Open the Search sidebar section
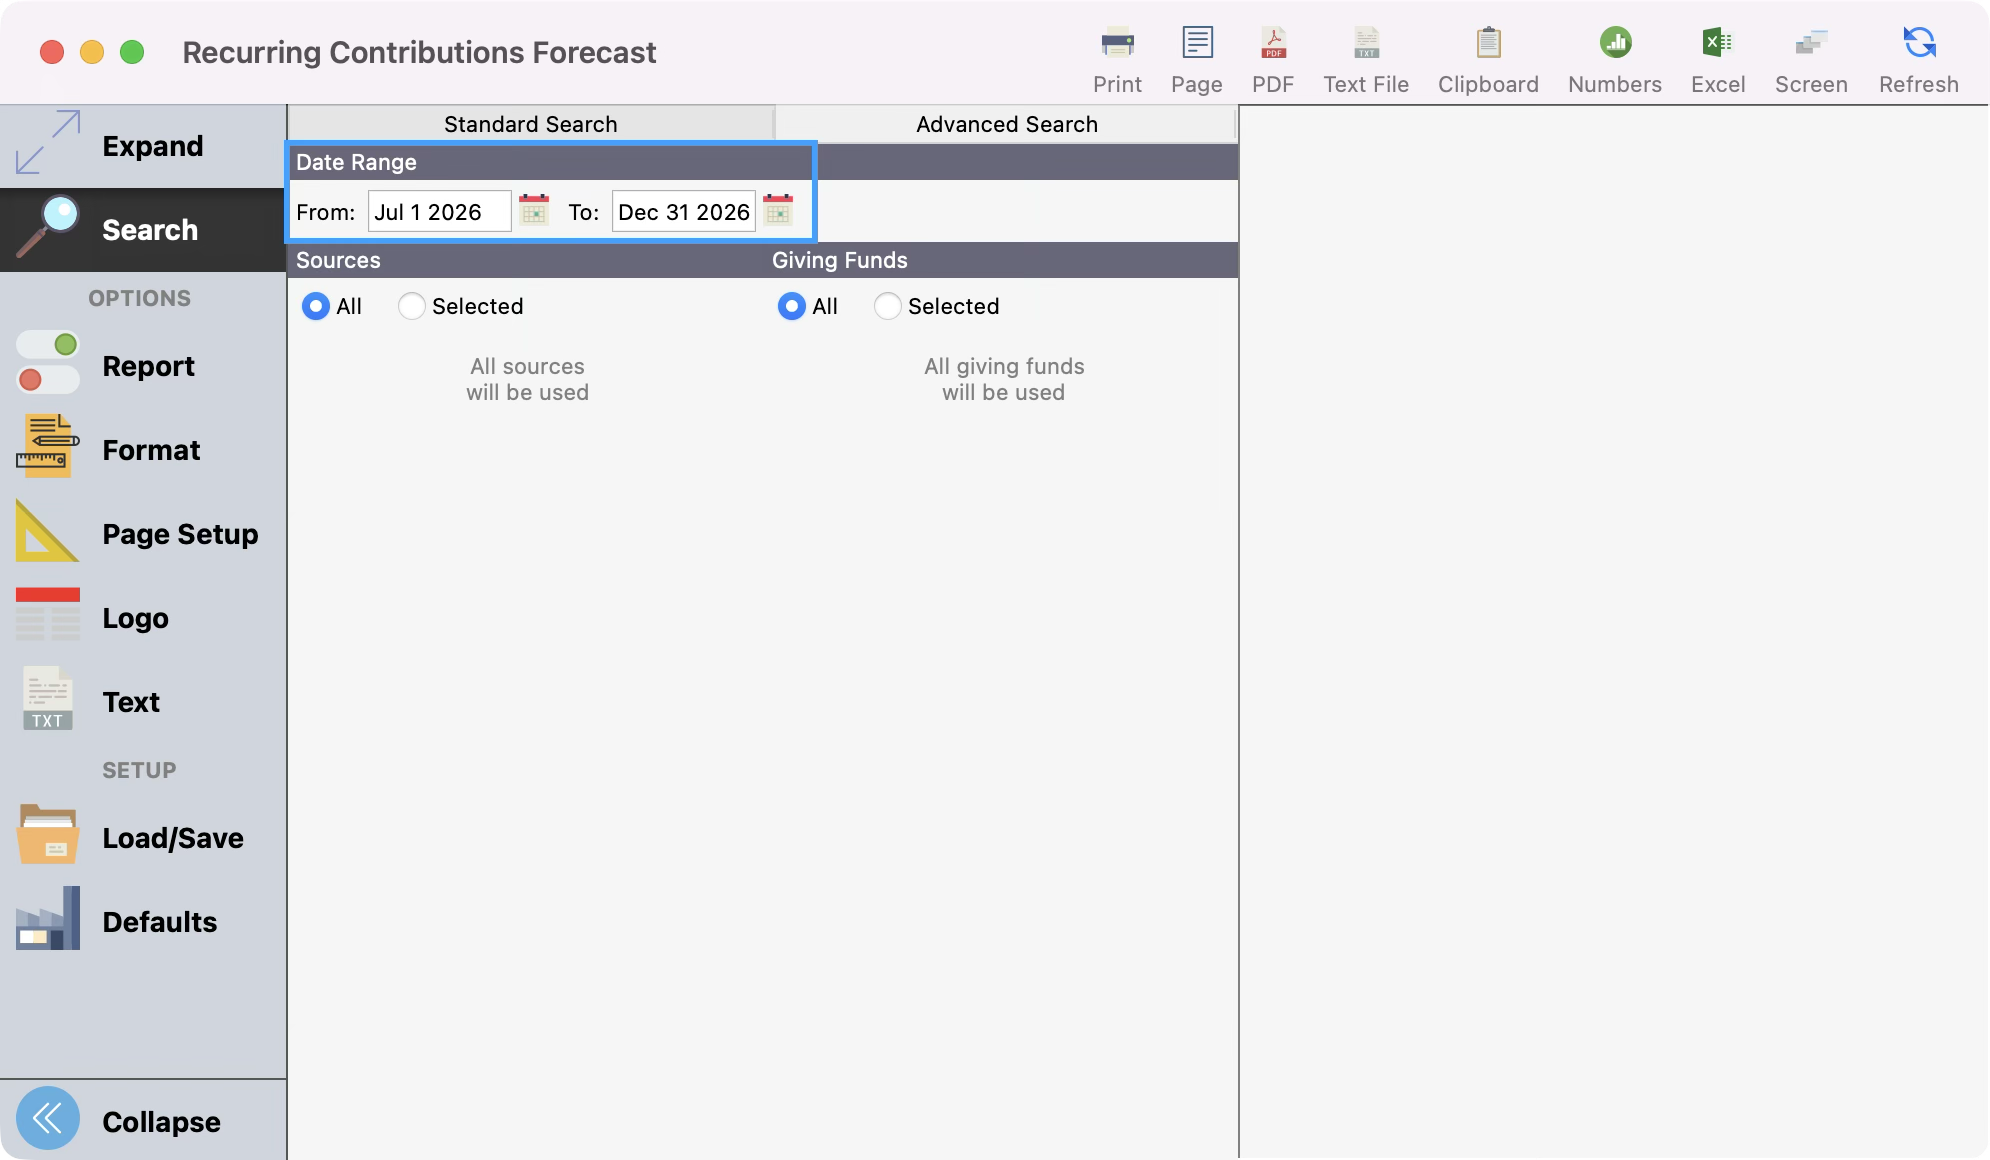This screenshot has width=1990, height=1160. 143,230
